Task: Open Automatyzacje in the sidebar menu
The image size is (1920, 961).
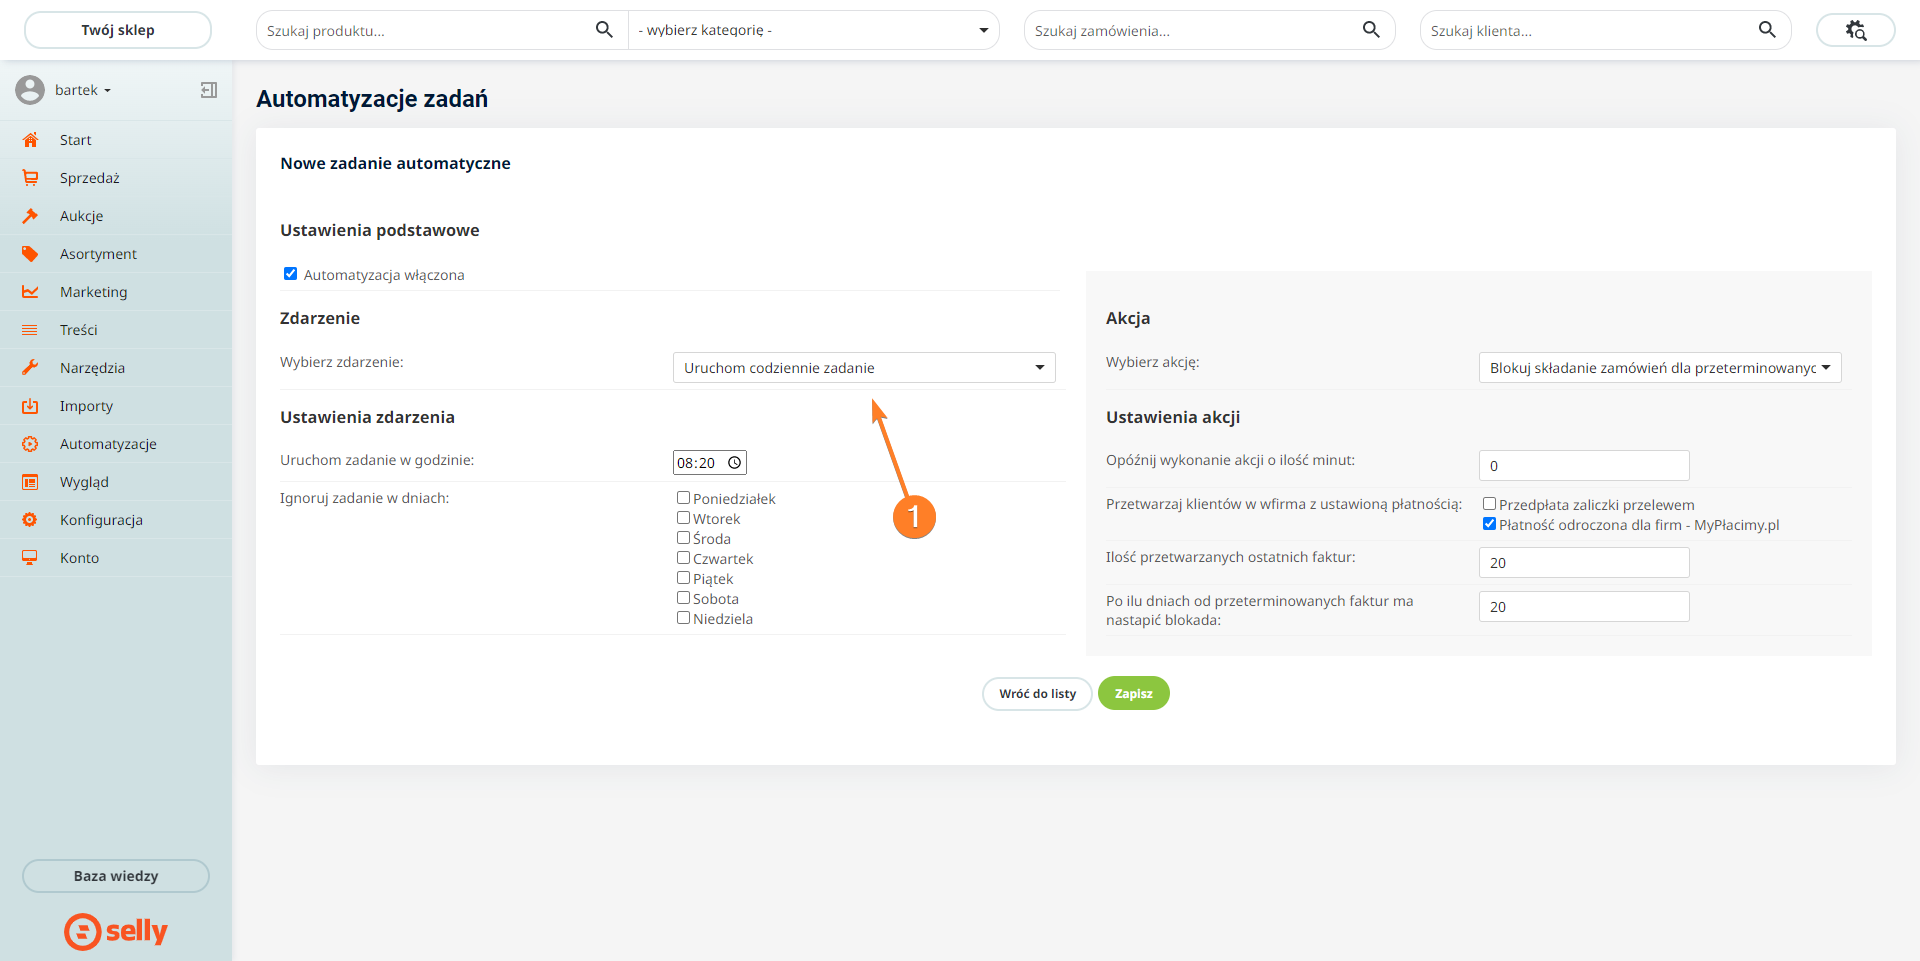Action: coord(108,444)
